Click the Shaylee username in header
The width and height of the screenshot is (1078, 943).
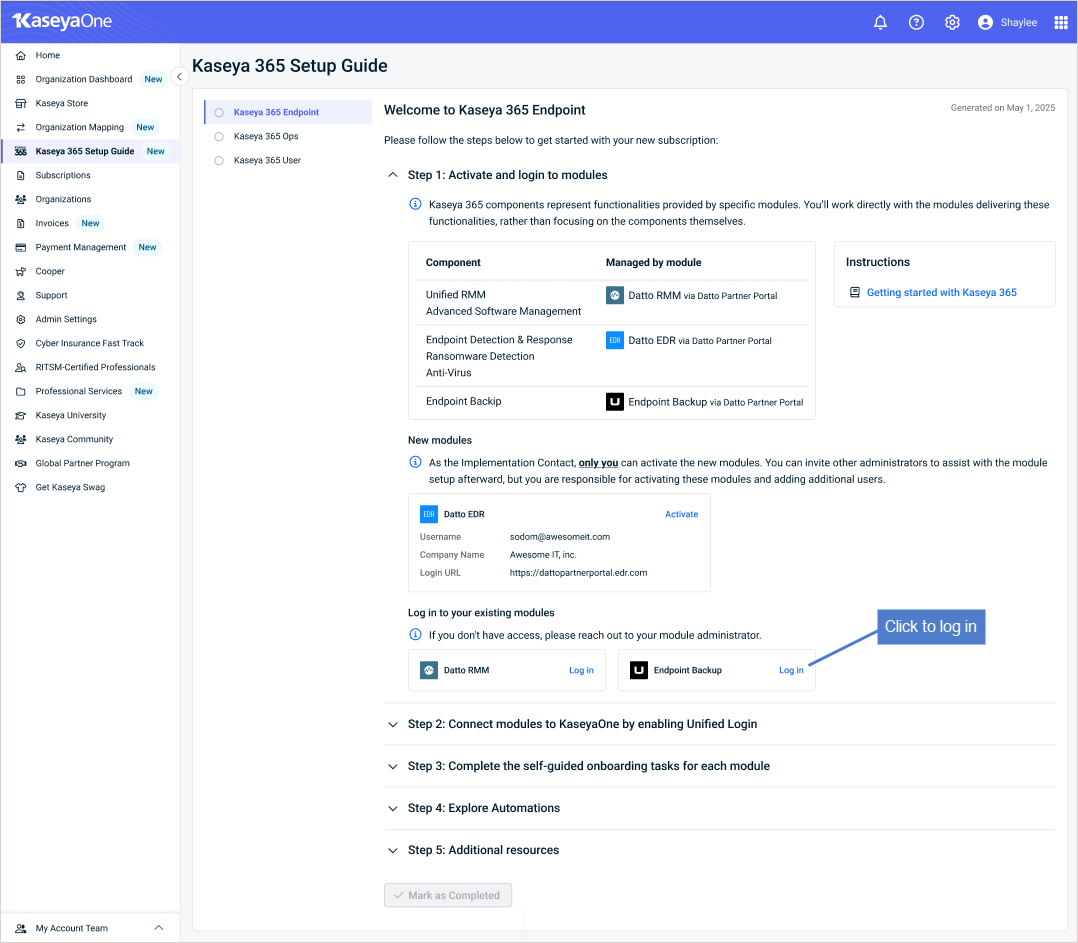(x=1018, y=23)
